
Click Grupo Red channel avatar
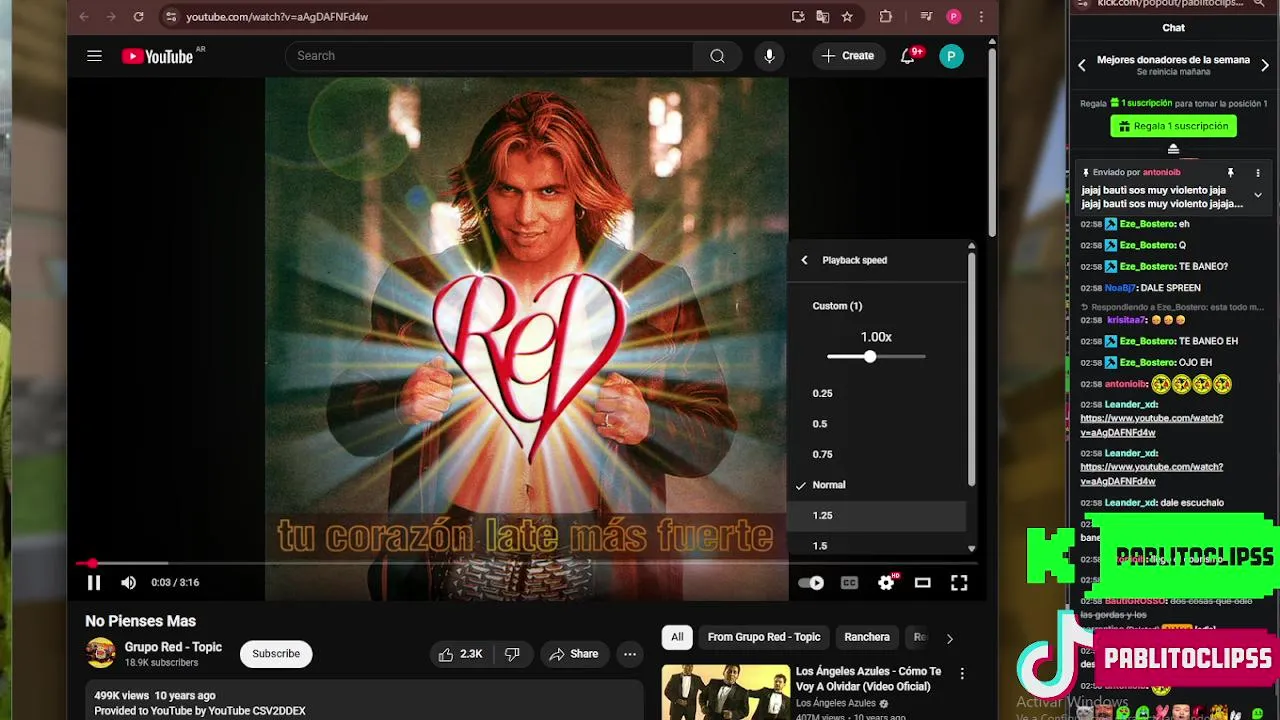pyautogui.click(x=100, y=654)
